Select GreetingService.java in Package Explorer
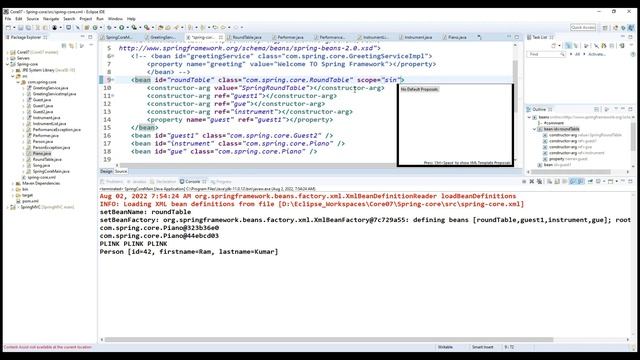This screenshot has width=640, height=360. coord(50,88)
